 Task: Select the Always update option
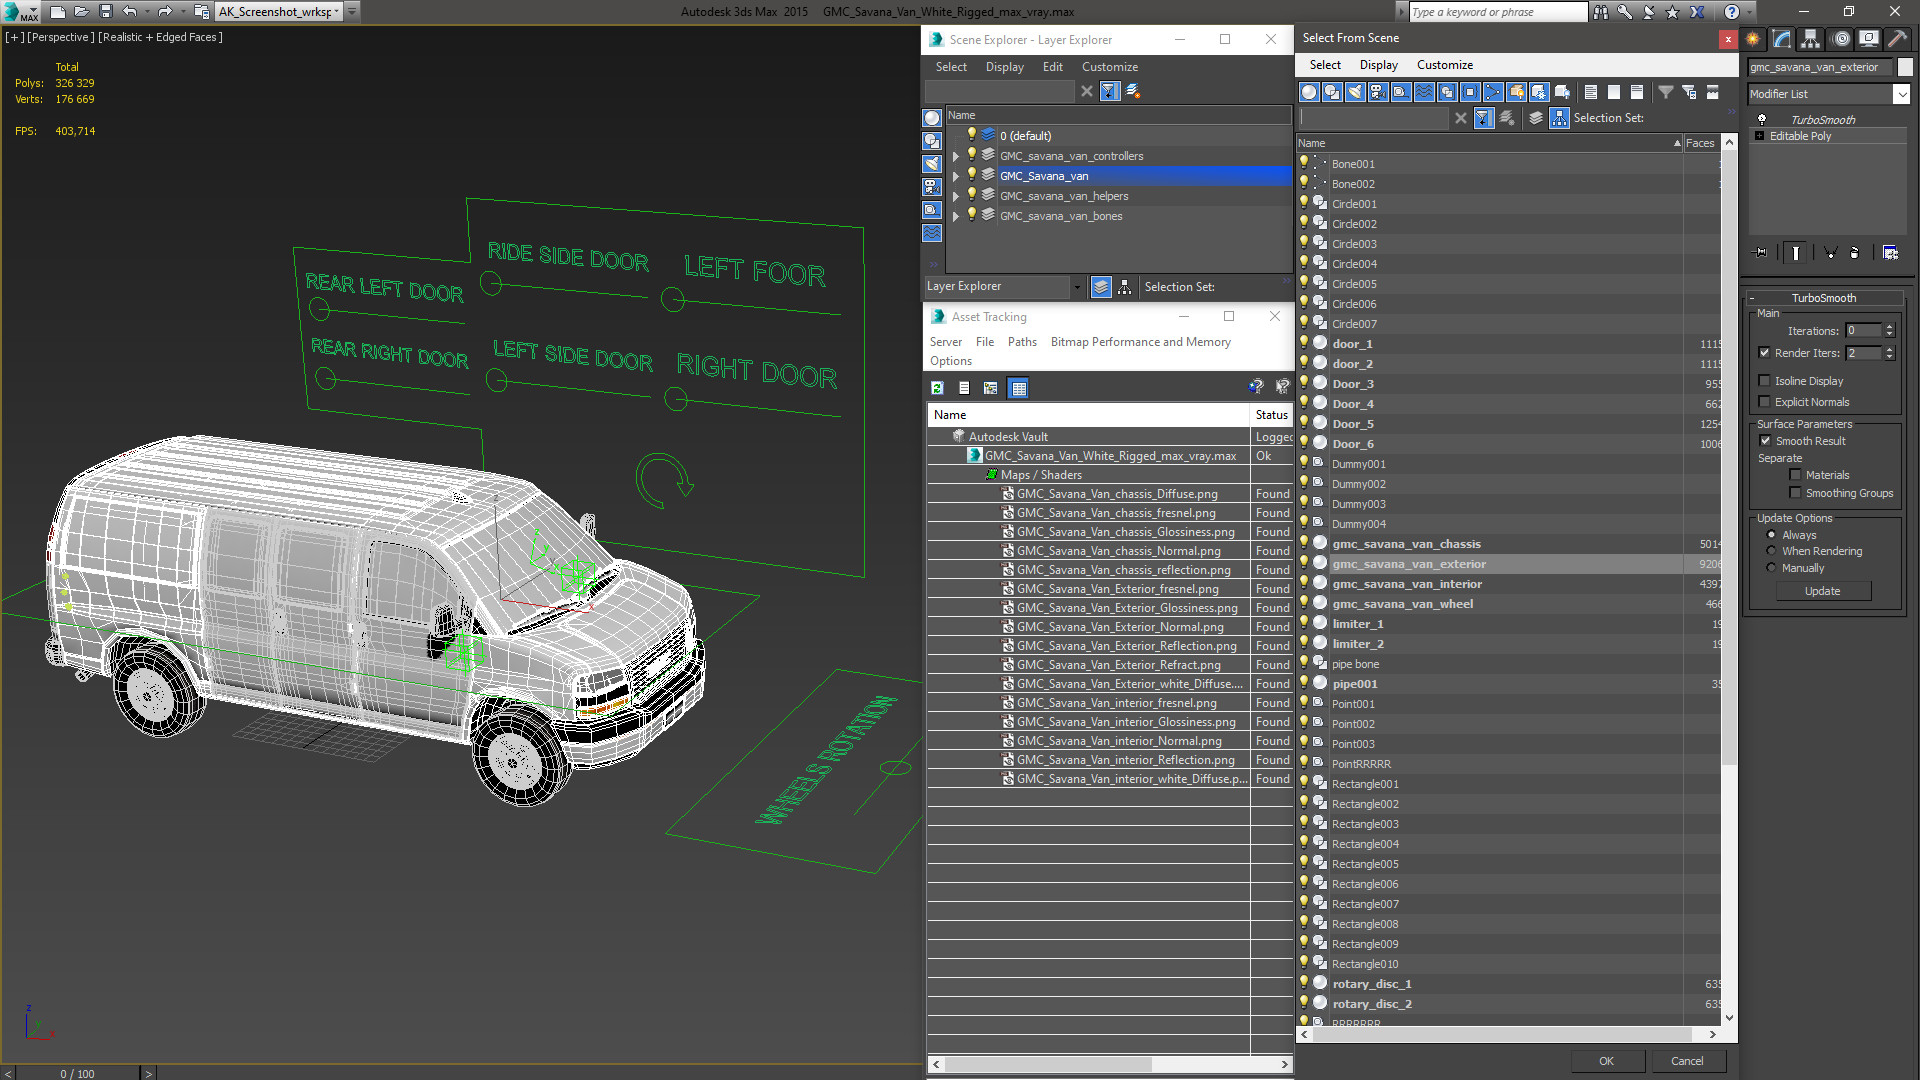tap(1771, 535)
